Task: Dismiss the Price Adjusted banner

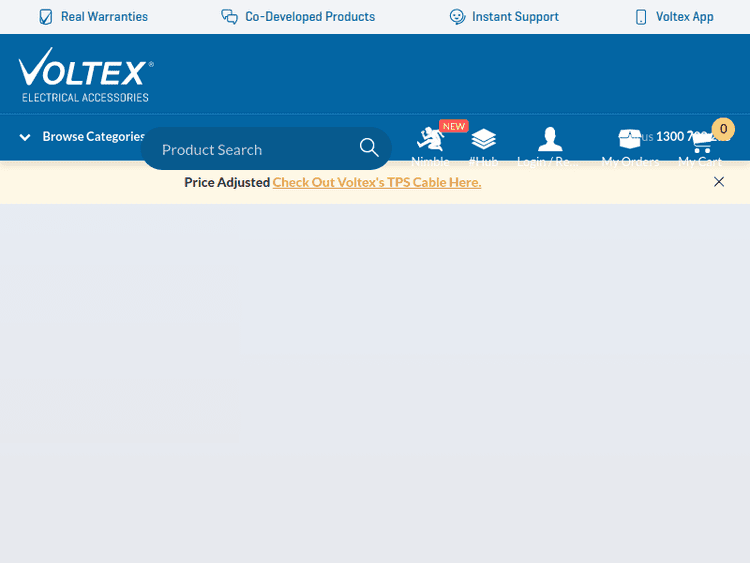Action: tap(719, 182)
